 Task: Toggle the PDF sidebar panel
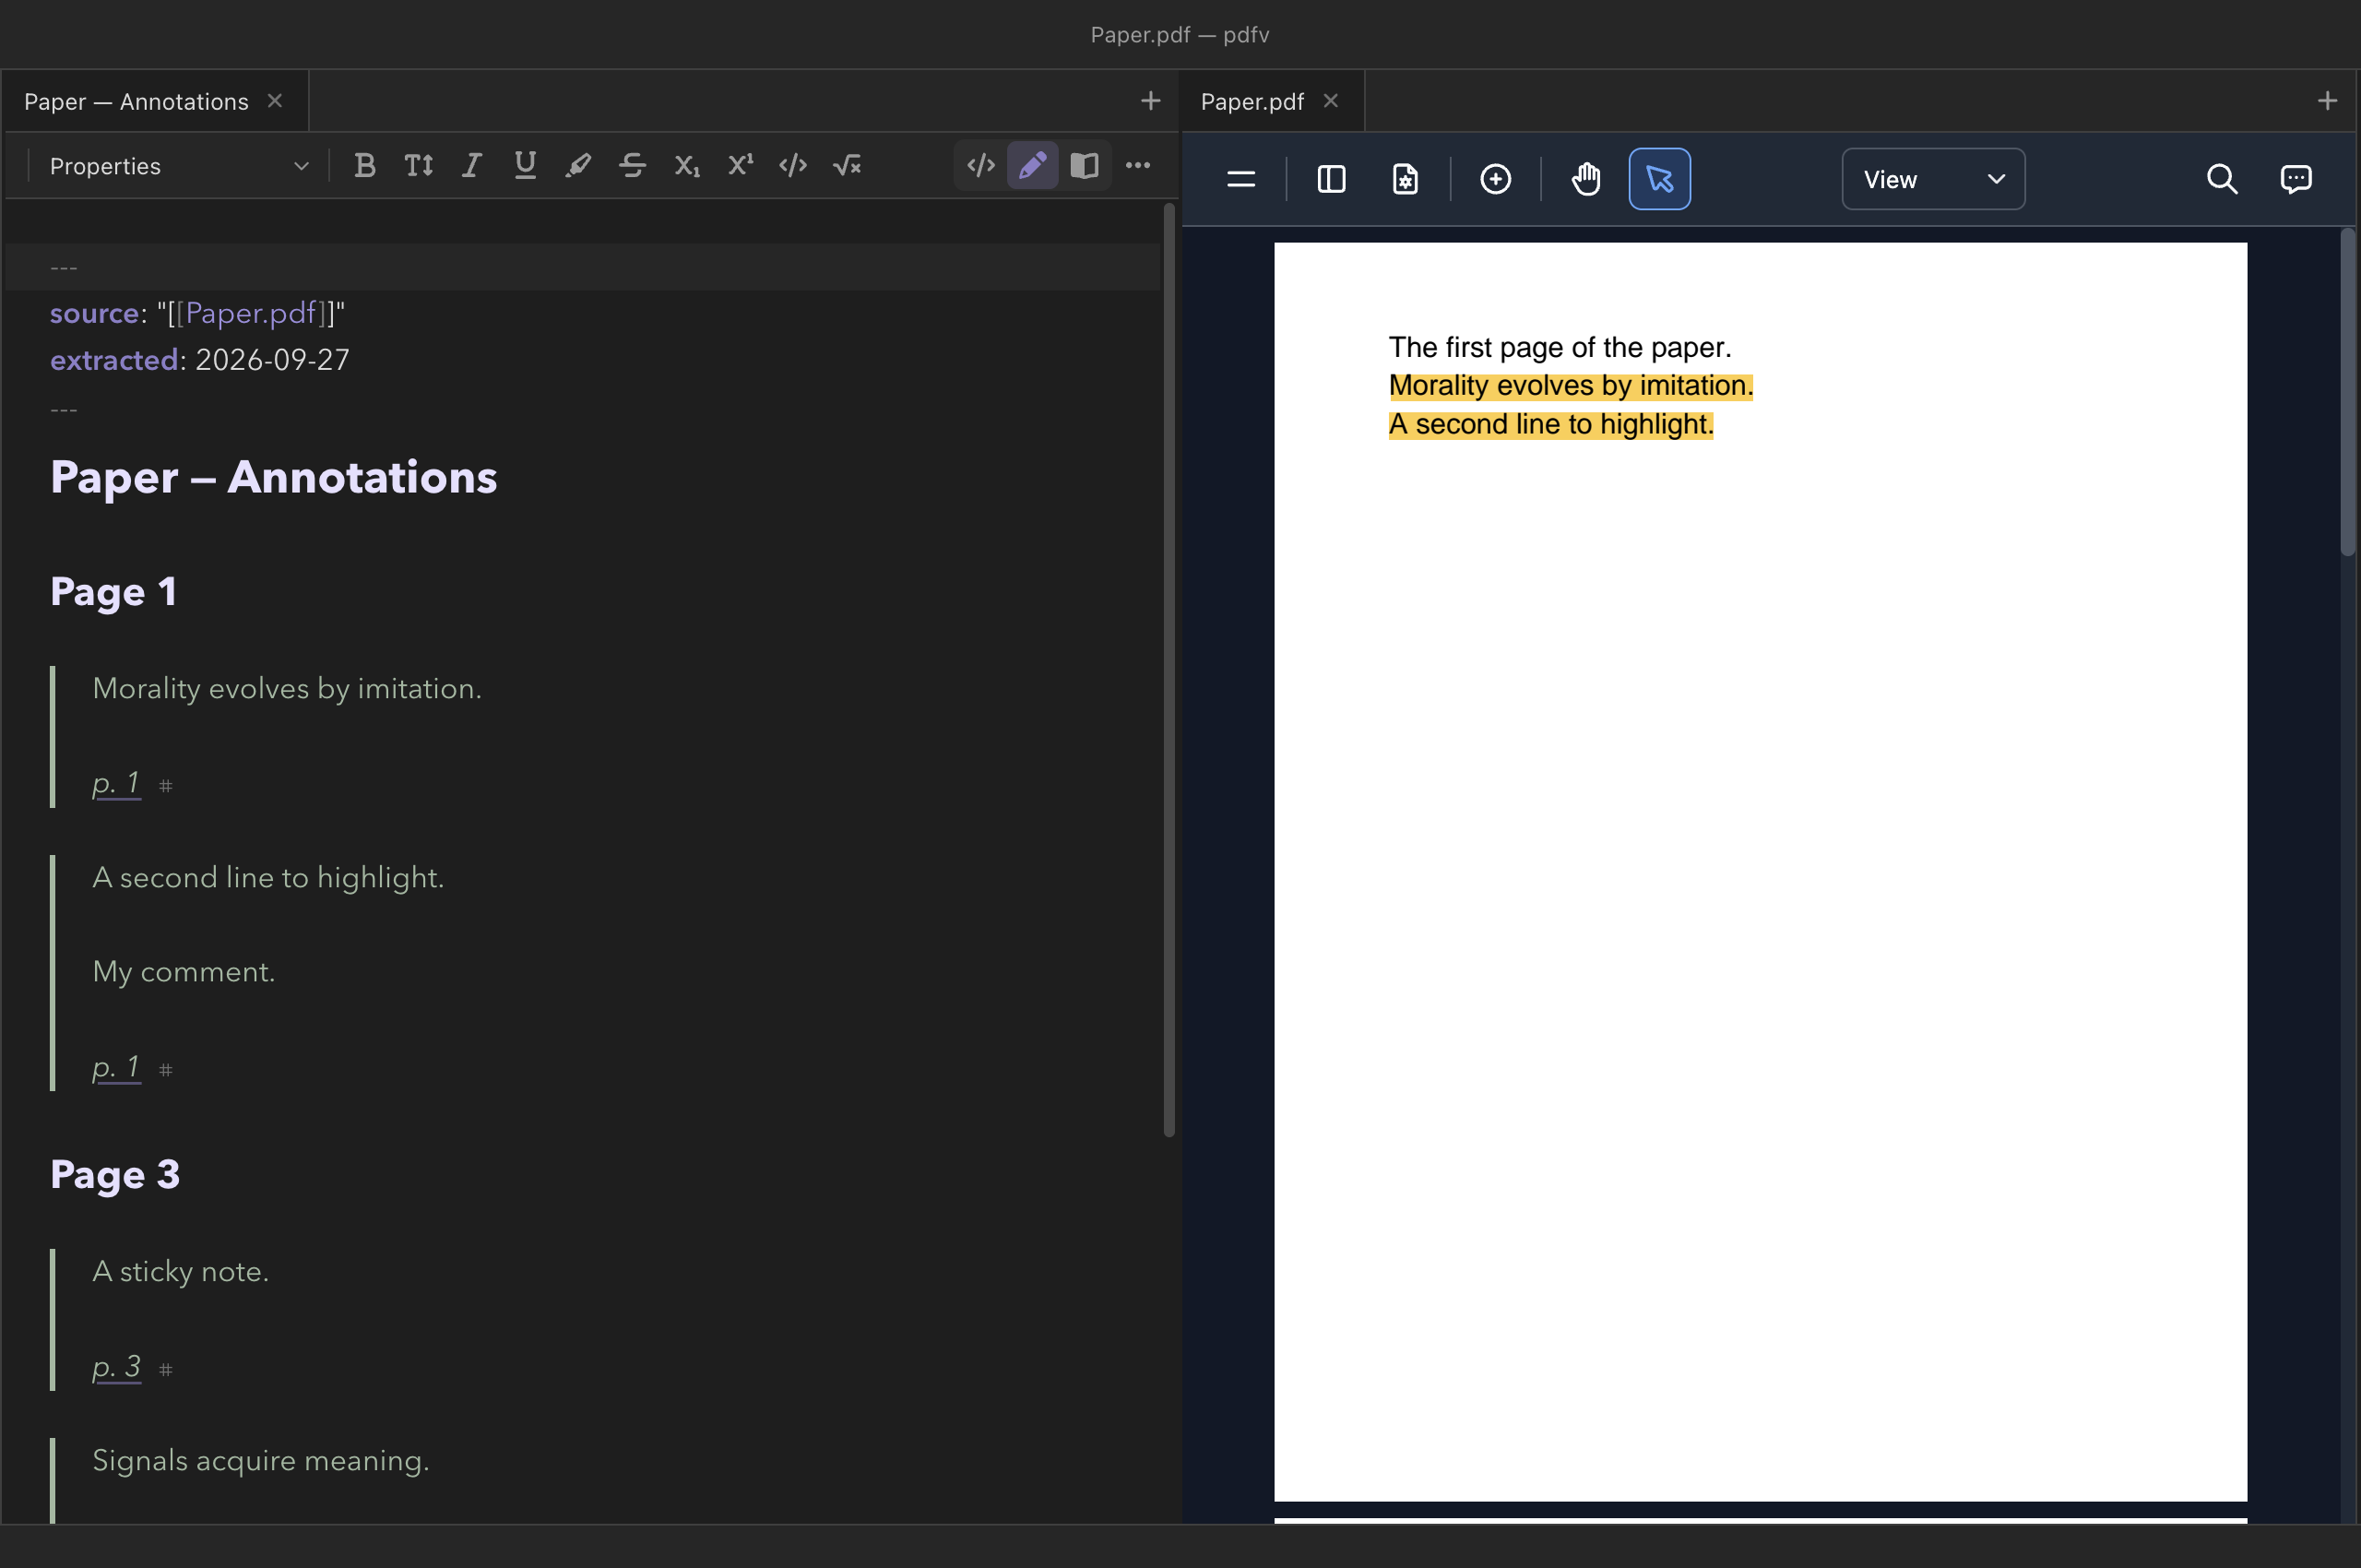coord(1331,179)
